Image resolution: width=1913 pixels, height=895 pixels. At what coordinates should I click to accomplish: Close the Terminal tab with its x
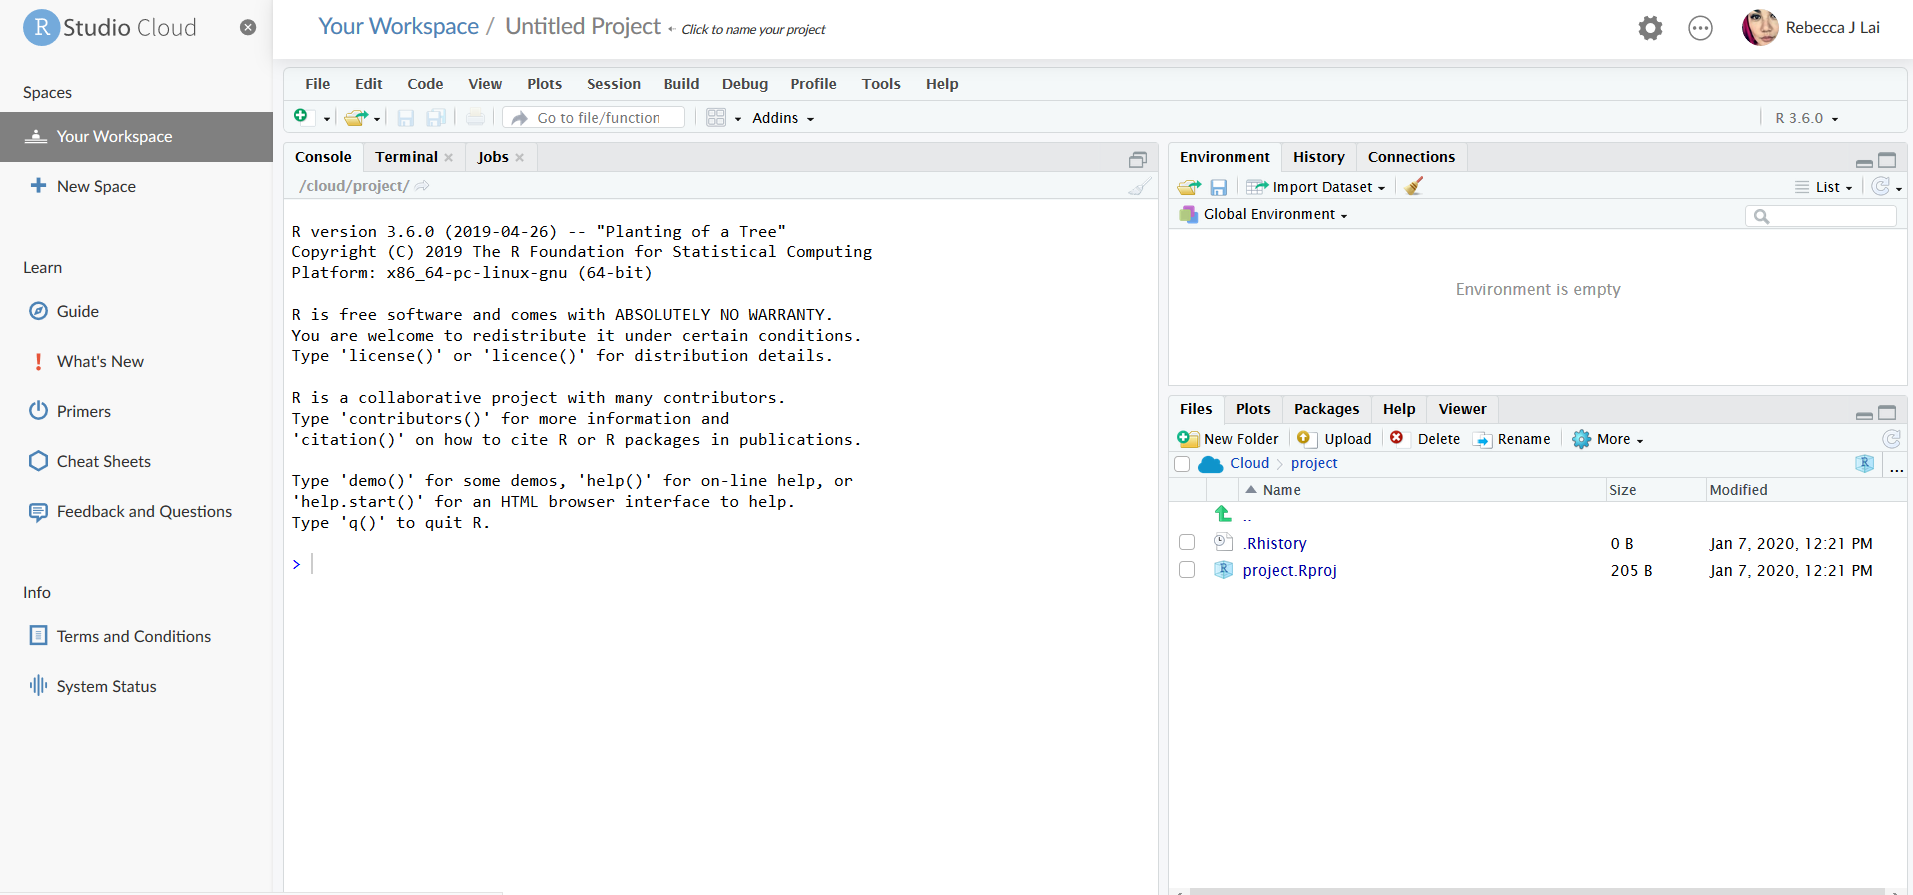[x=449, y=158]
